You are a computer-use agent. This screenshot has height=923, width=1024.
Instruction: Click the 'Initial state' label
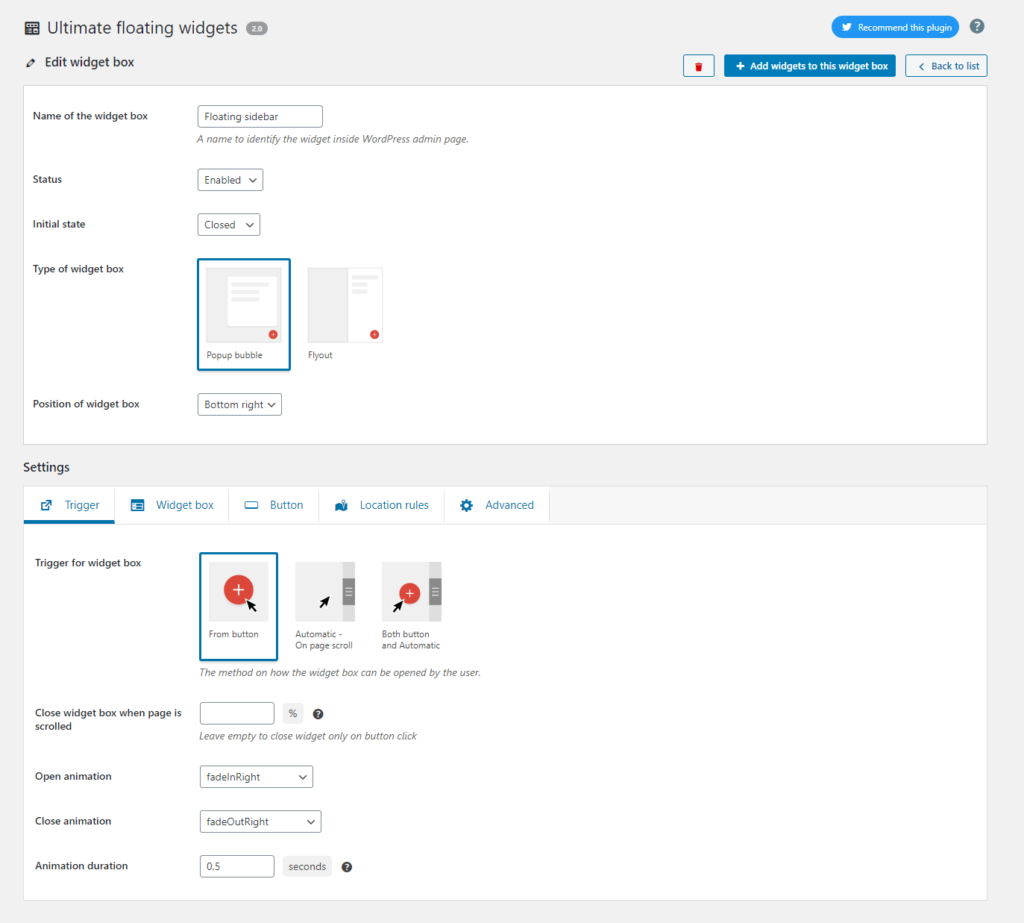pos(59,224)
